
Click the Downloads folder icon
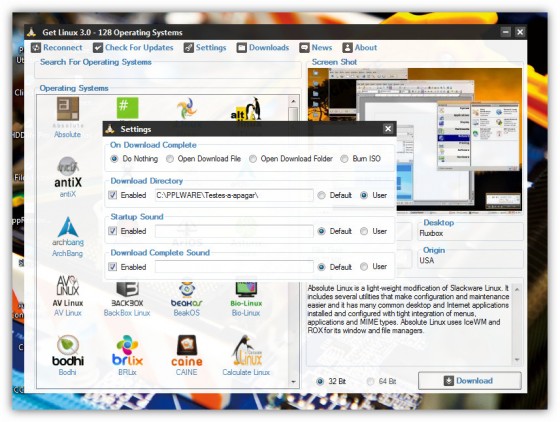pos(242,47)
